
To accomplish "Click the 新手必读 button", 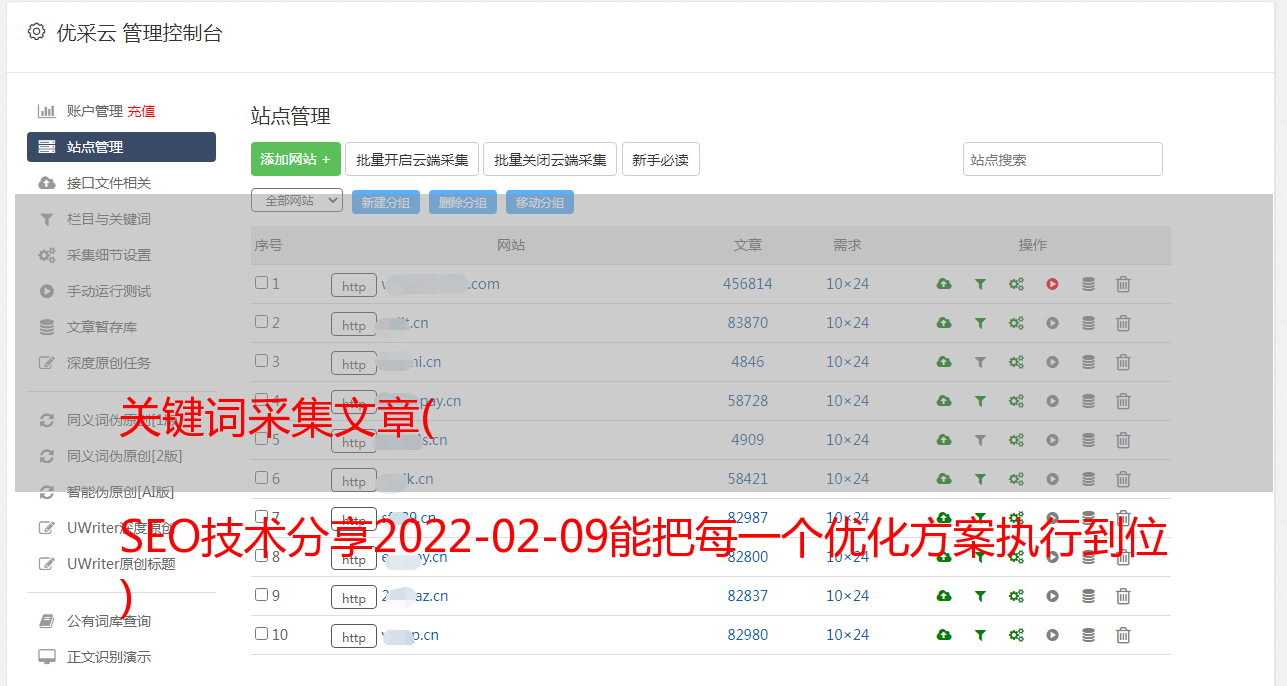I will click(x=660, y=159).
